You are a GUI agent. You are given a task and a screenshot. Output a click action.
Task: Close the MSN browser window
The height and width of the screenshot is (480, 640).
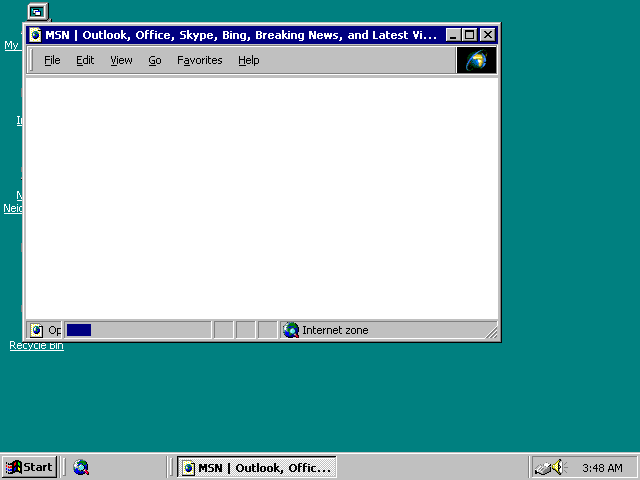click(488, 35)
